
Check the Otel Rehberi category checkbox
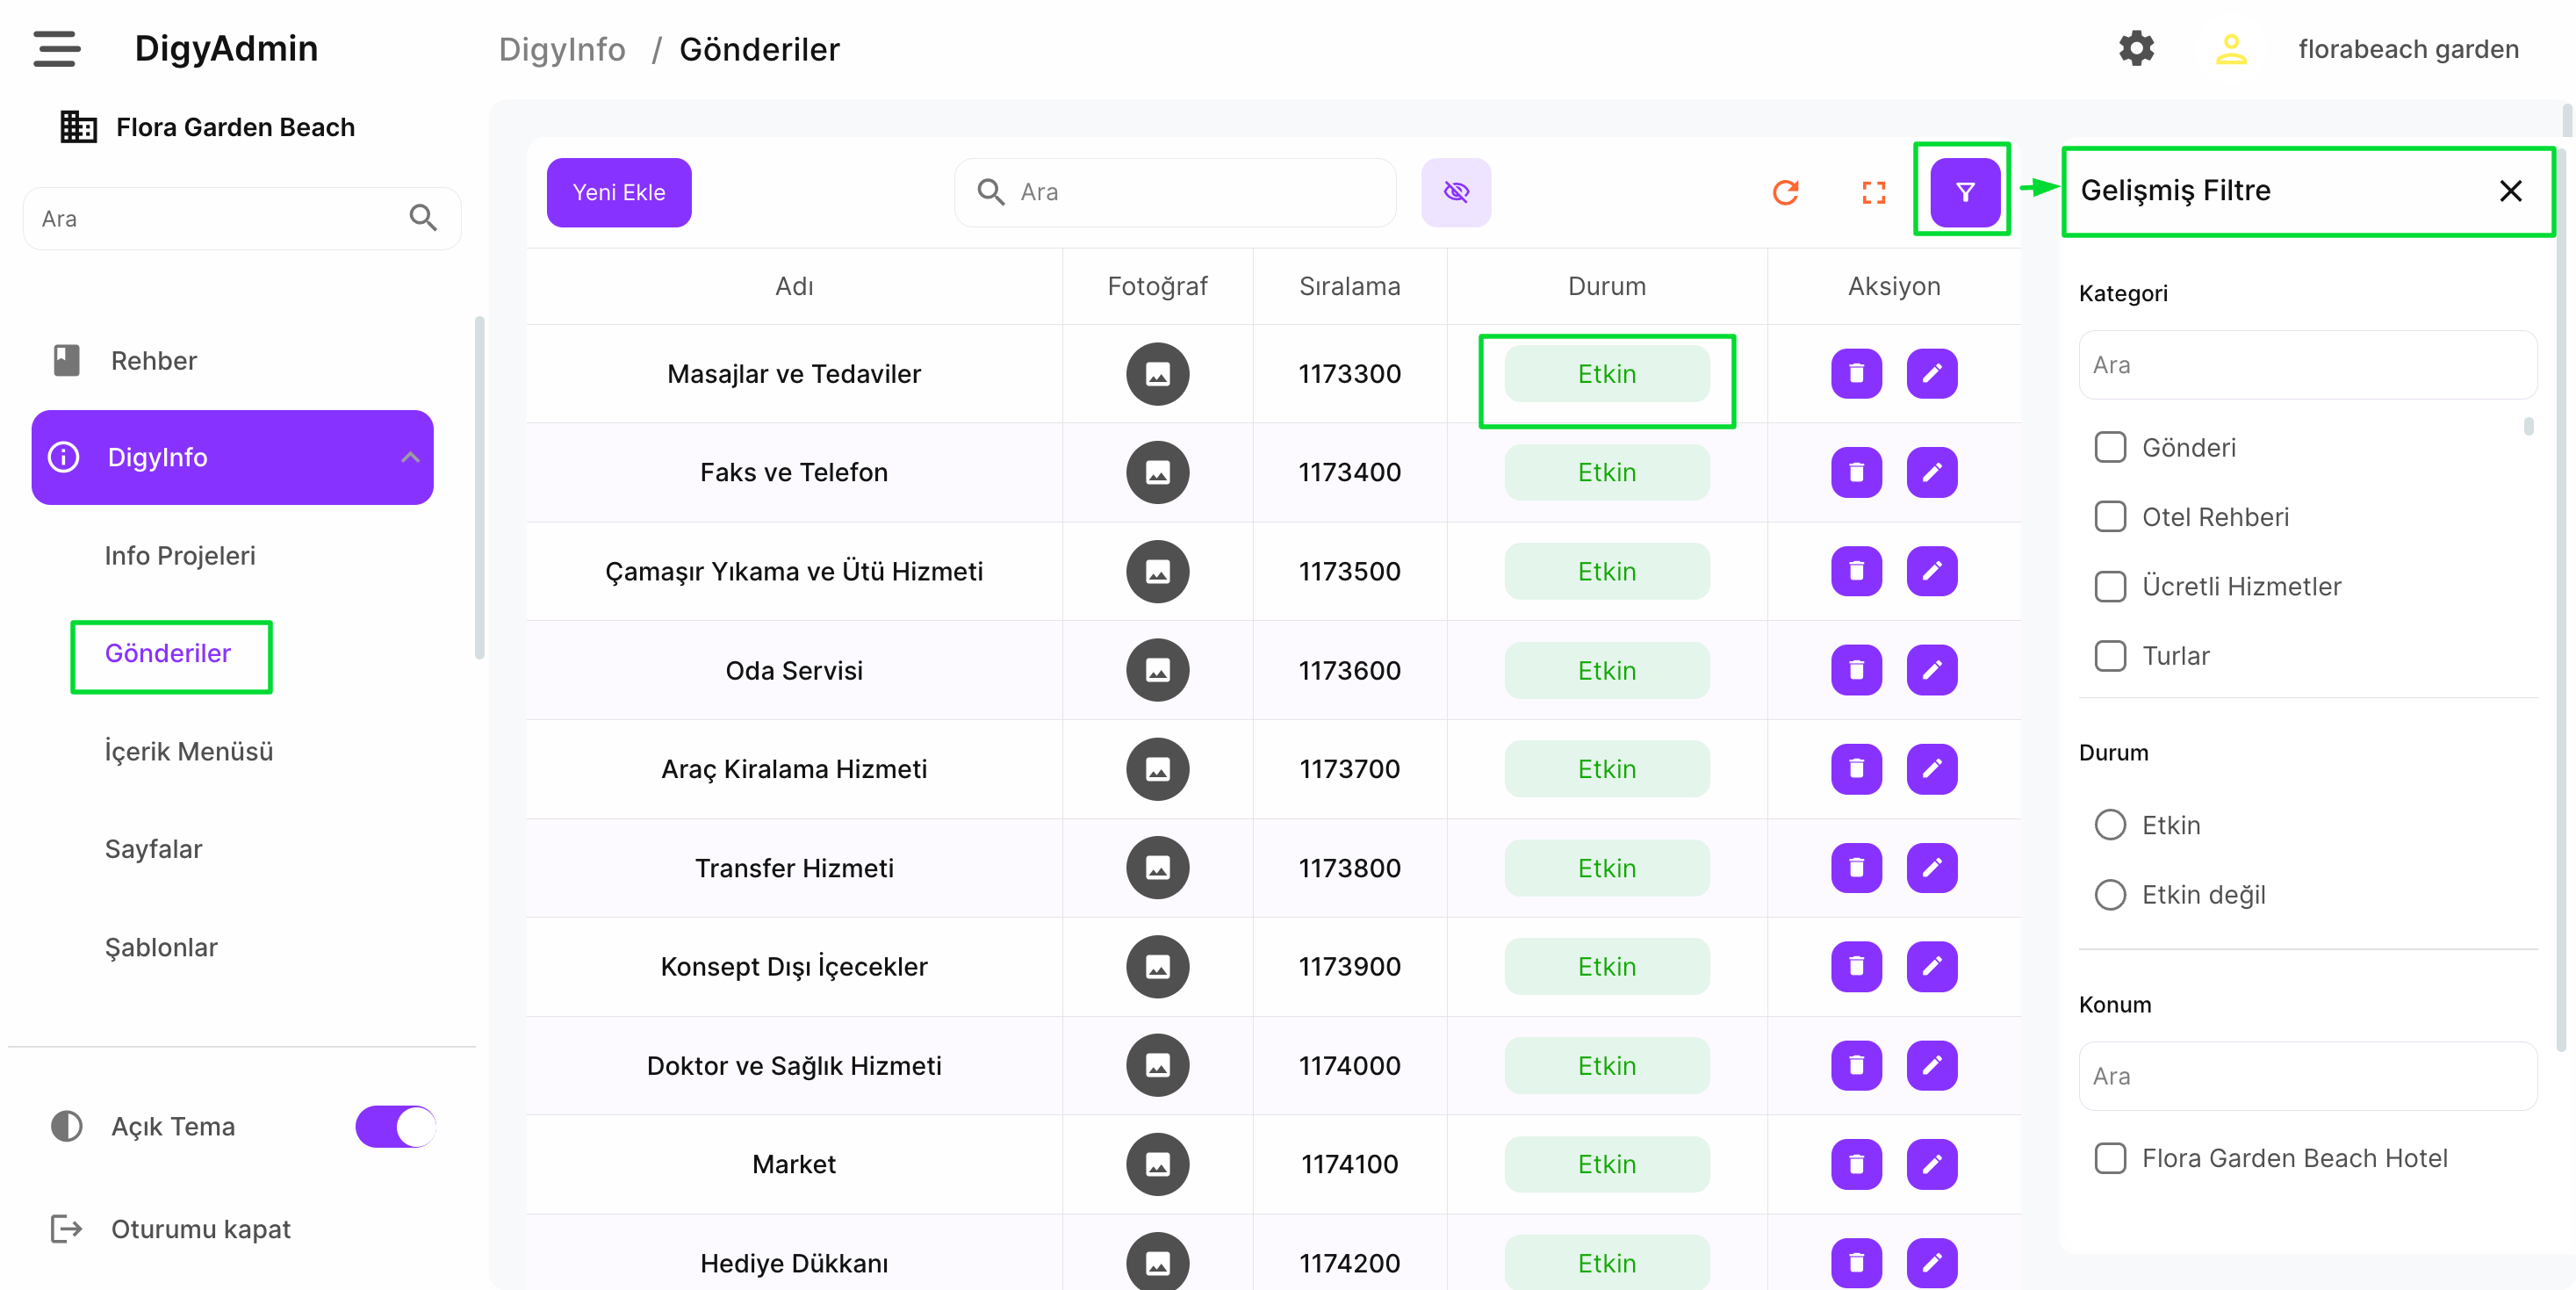(2110, 517)
